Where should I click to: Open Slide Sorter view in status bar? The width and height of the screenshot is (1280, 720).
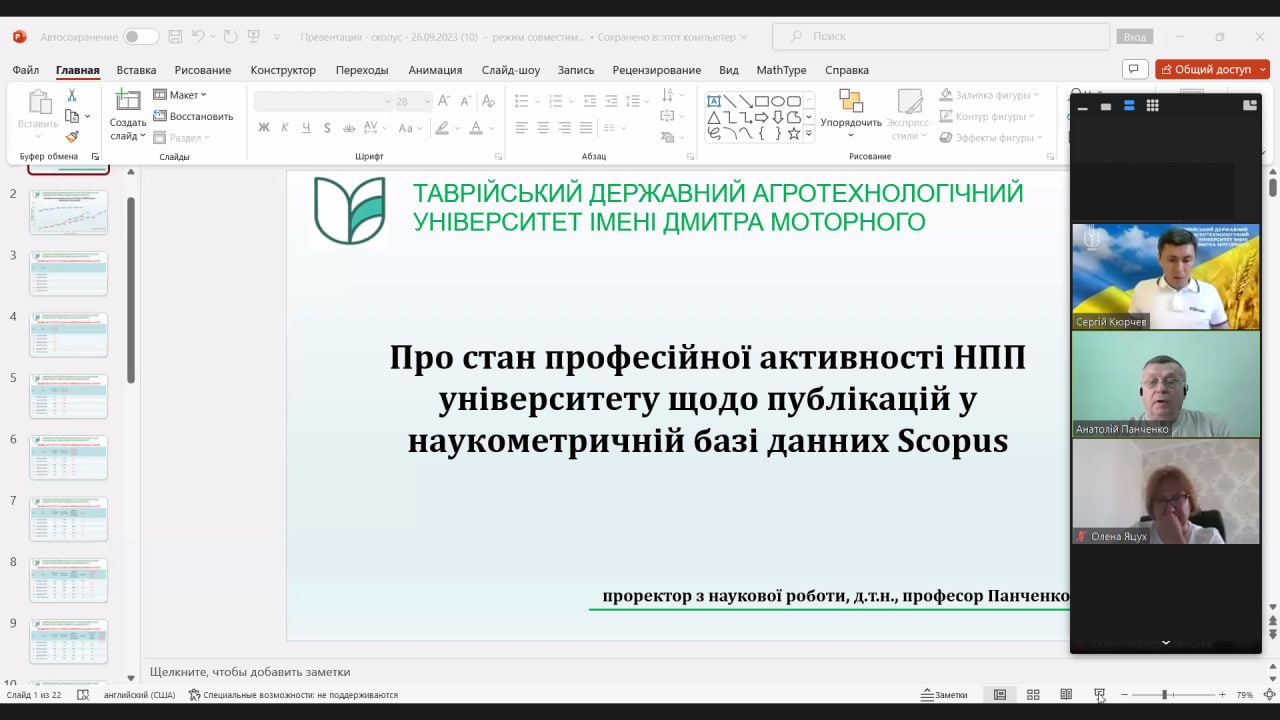tap(1033, 695)
